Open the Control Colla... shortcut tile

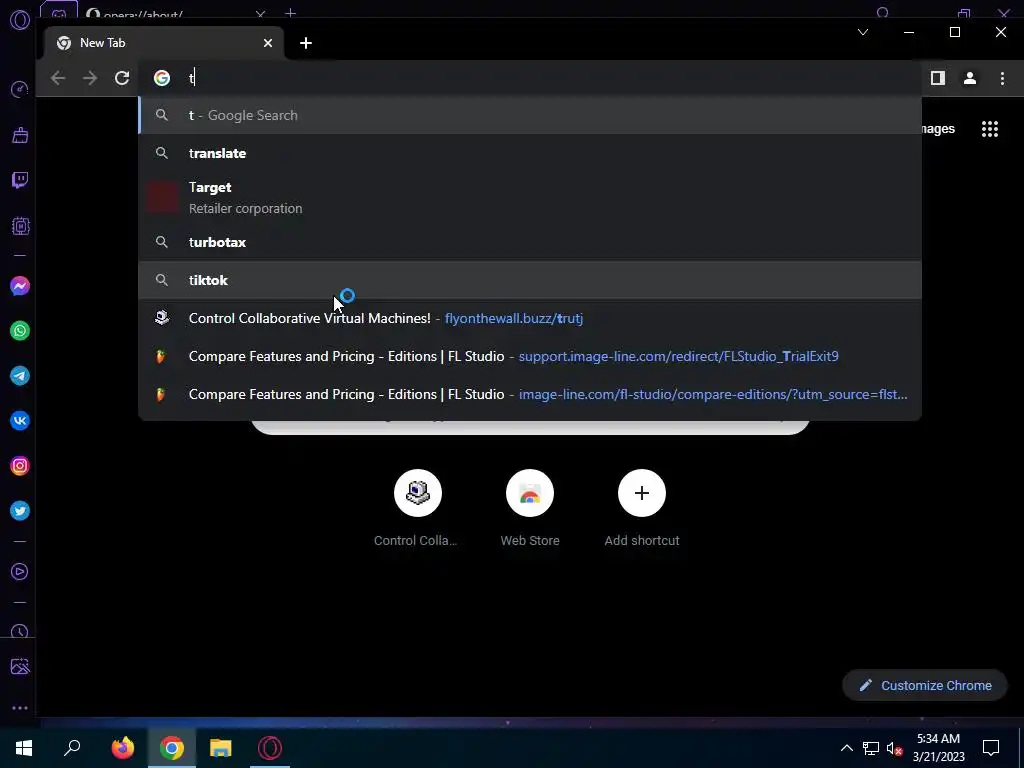click(418, 508)
